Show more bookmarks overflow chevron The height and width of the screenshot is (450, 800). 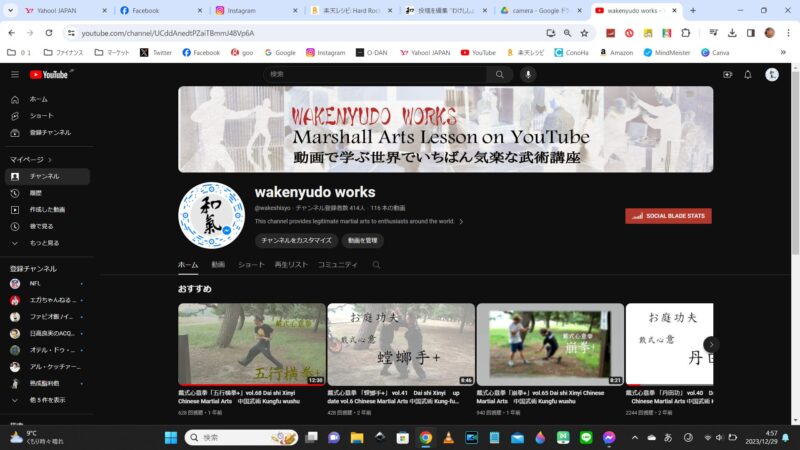pos(783,52)
